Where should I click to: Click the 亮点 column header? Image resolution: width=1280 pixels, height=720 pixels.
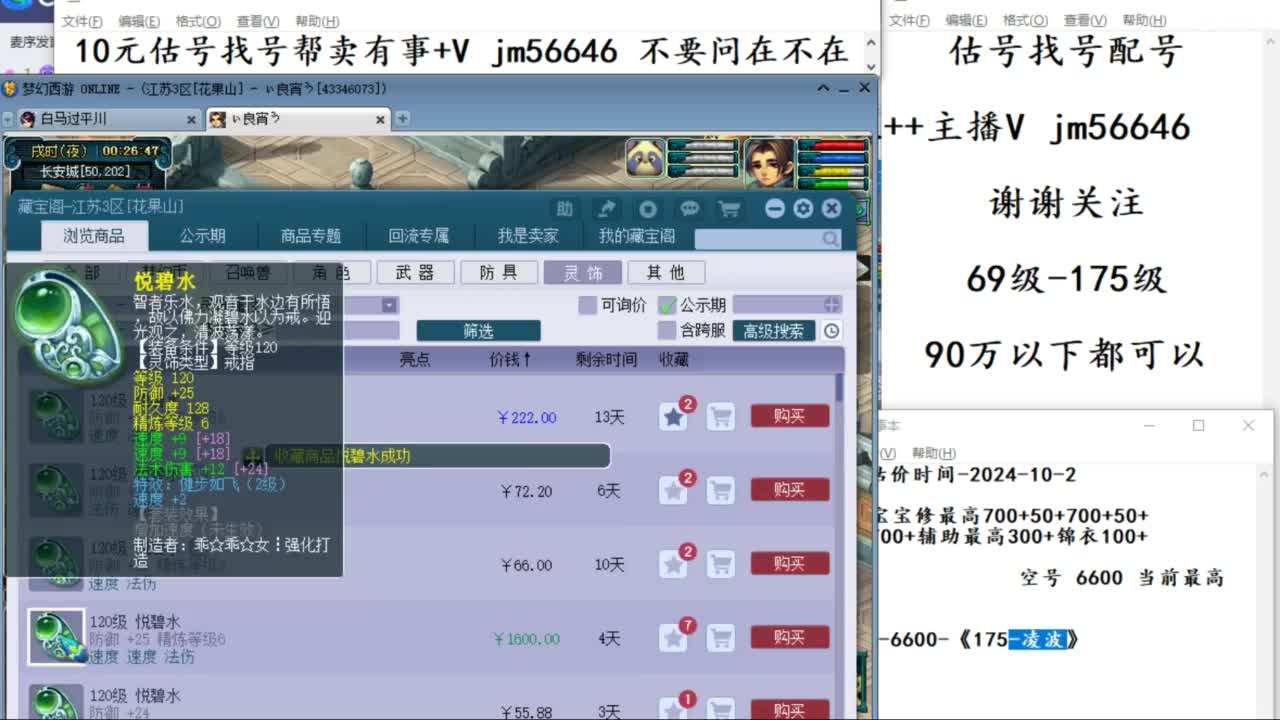[x=415, y=359]
